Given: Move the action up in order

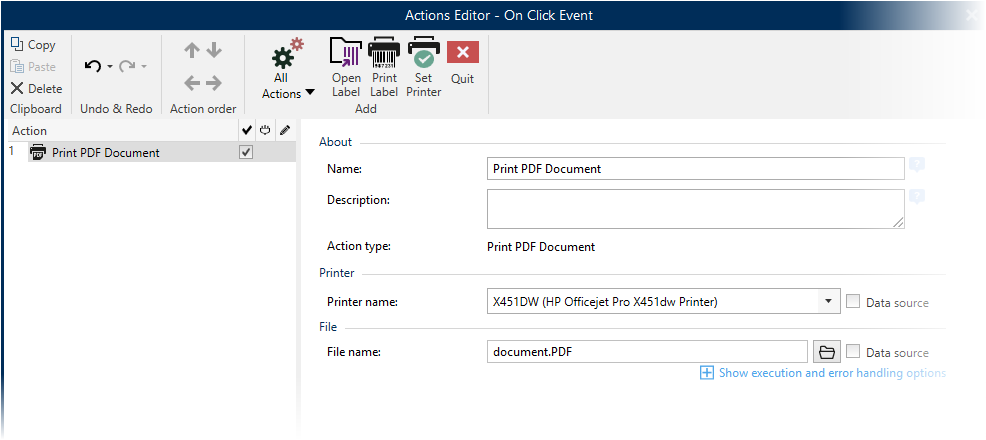Looking at the screenshot, I should (x=192, y=50).
